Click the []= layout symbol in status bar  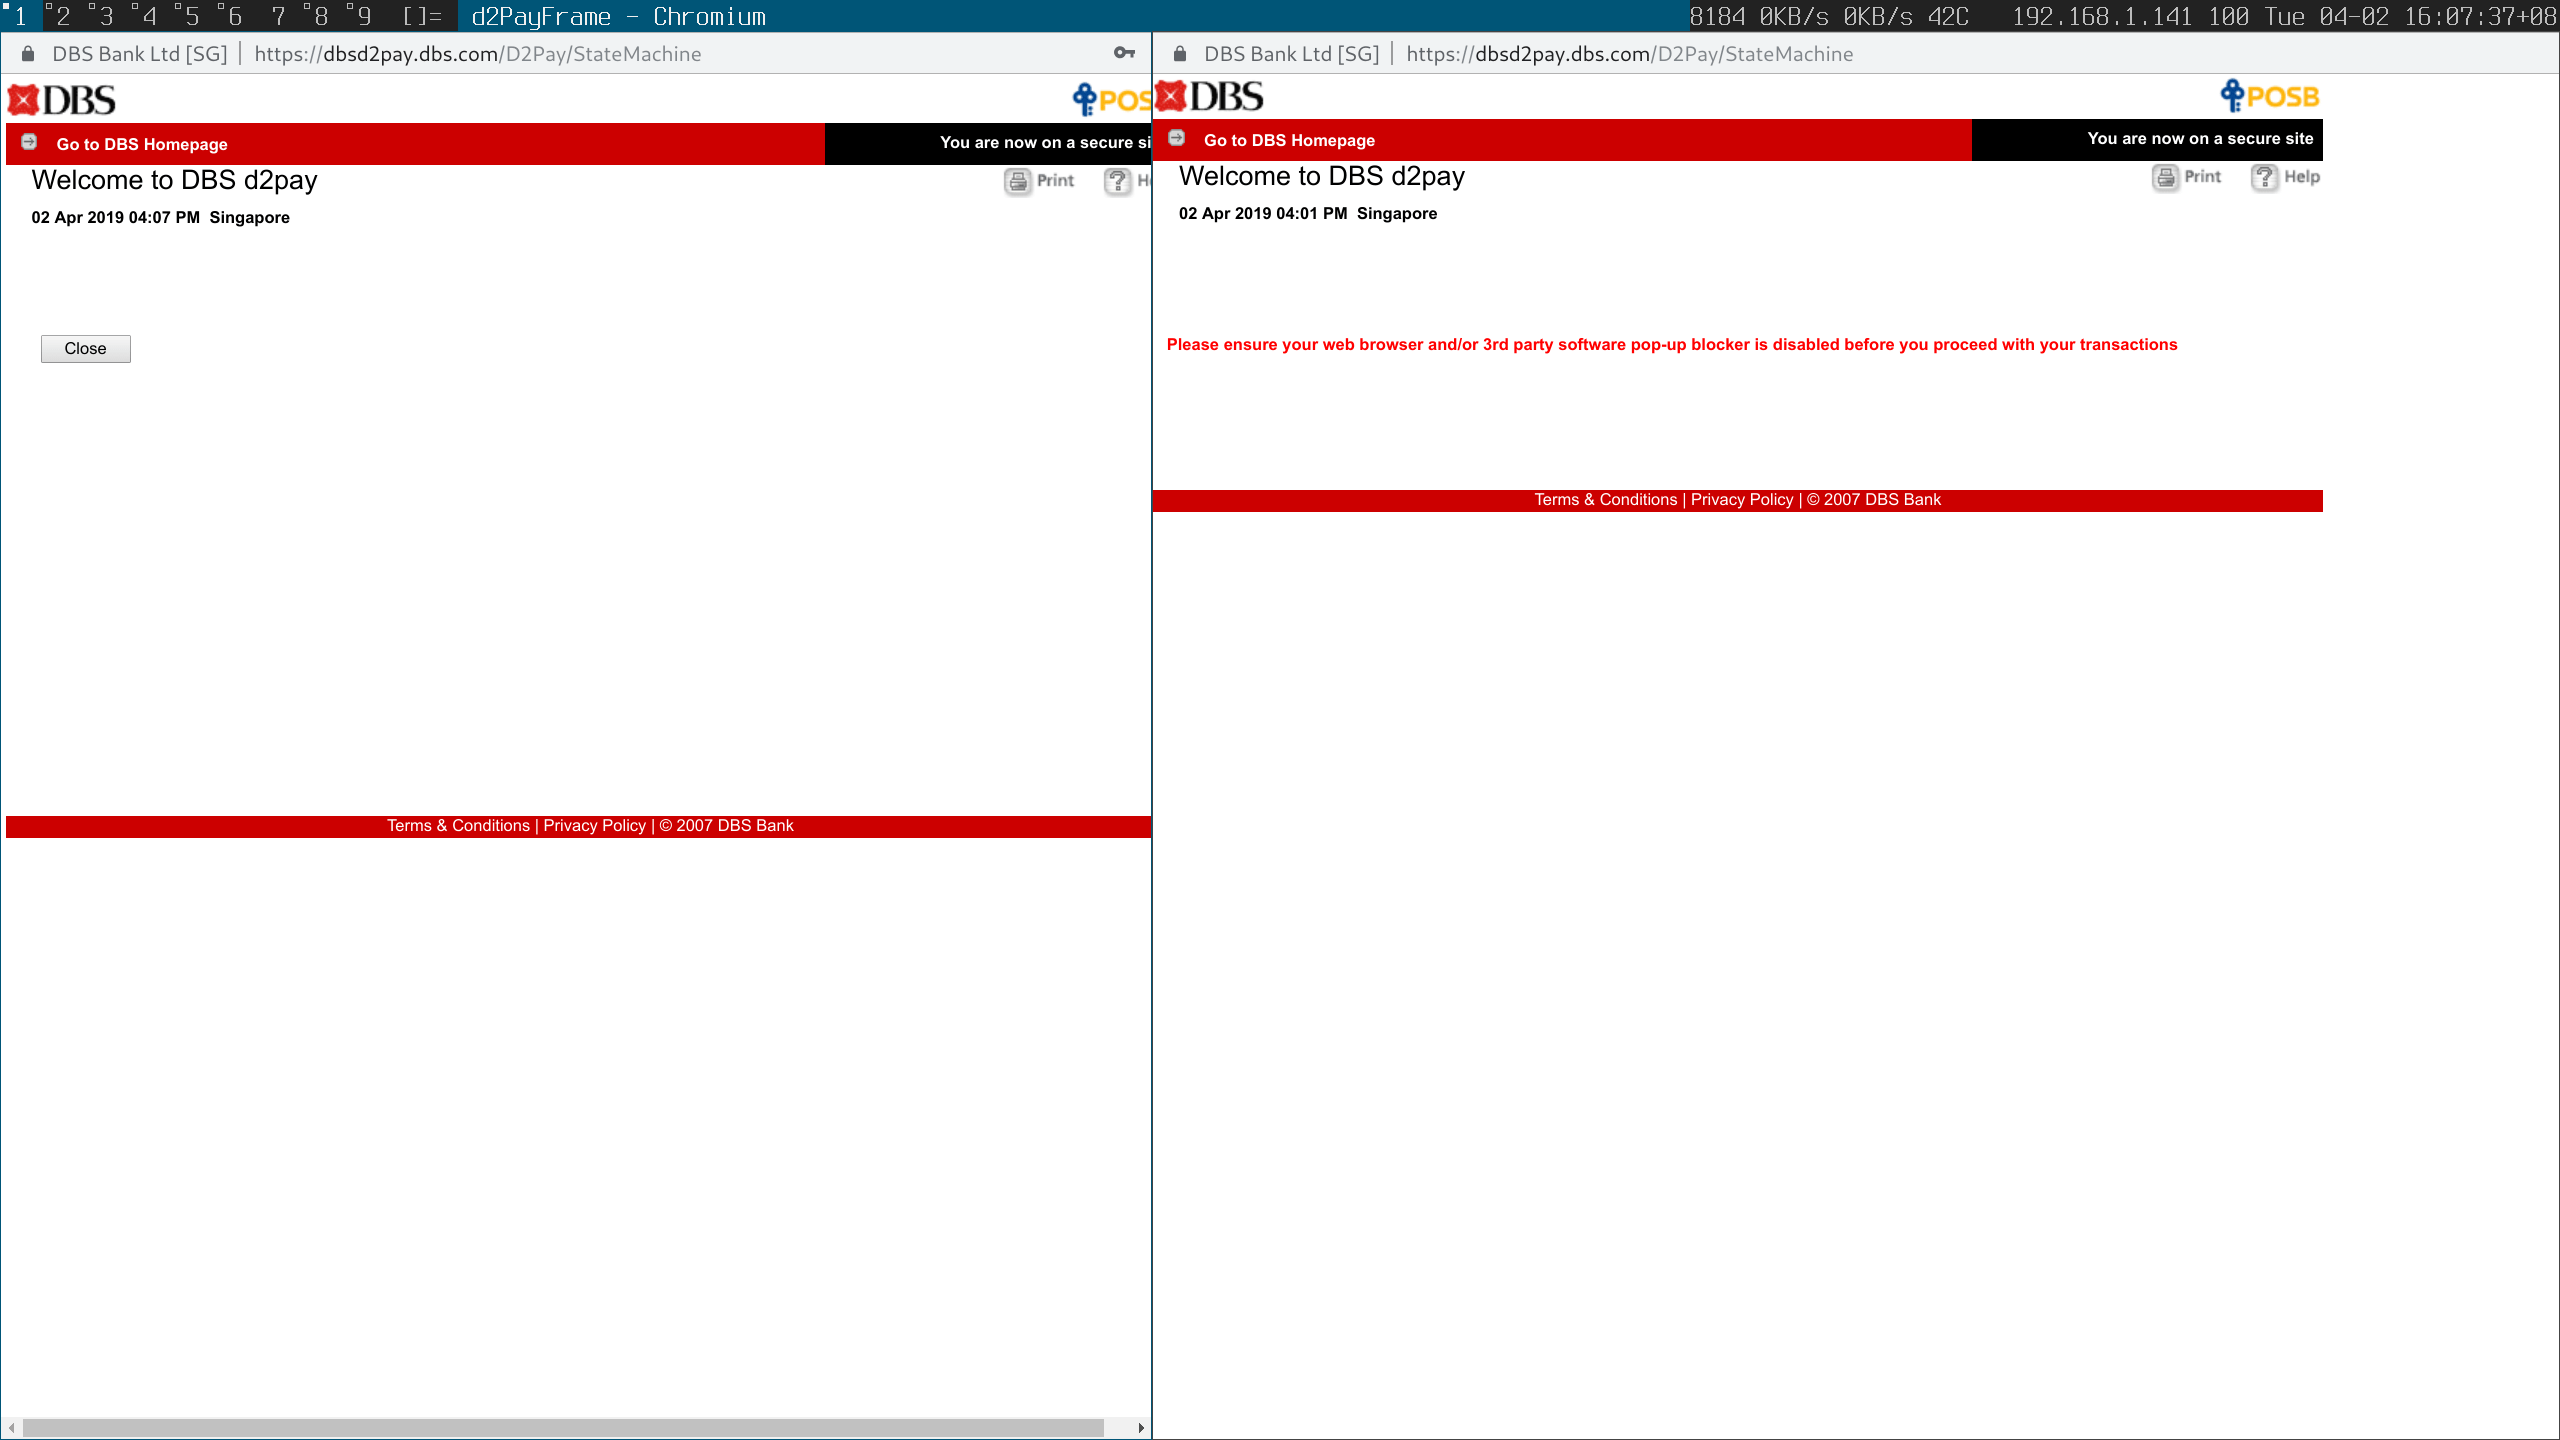click(x=422, y=16)
